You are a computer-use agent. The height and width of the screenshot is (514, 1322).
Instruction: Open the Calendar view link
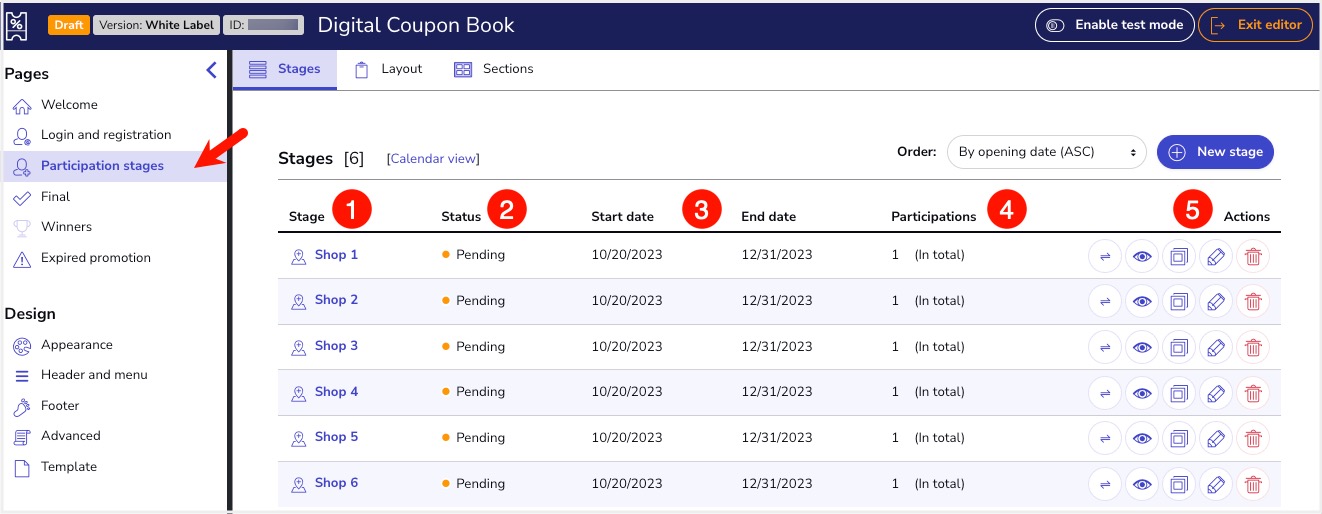[x=433, y=158]
